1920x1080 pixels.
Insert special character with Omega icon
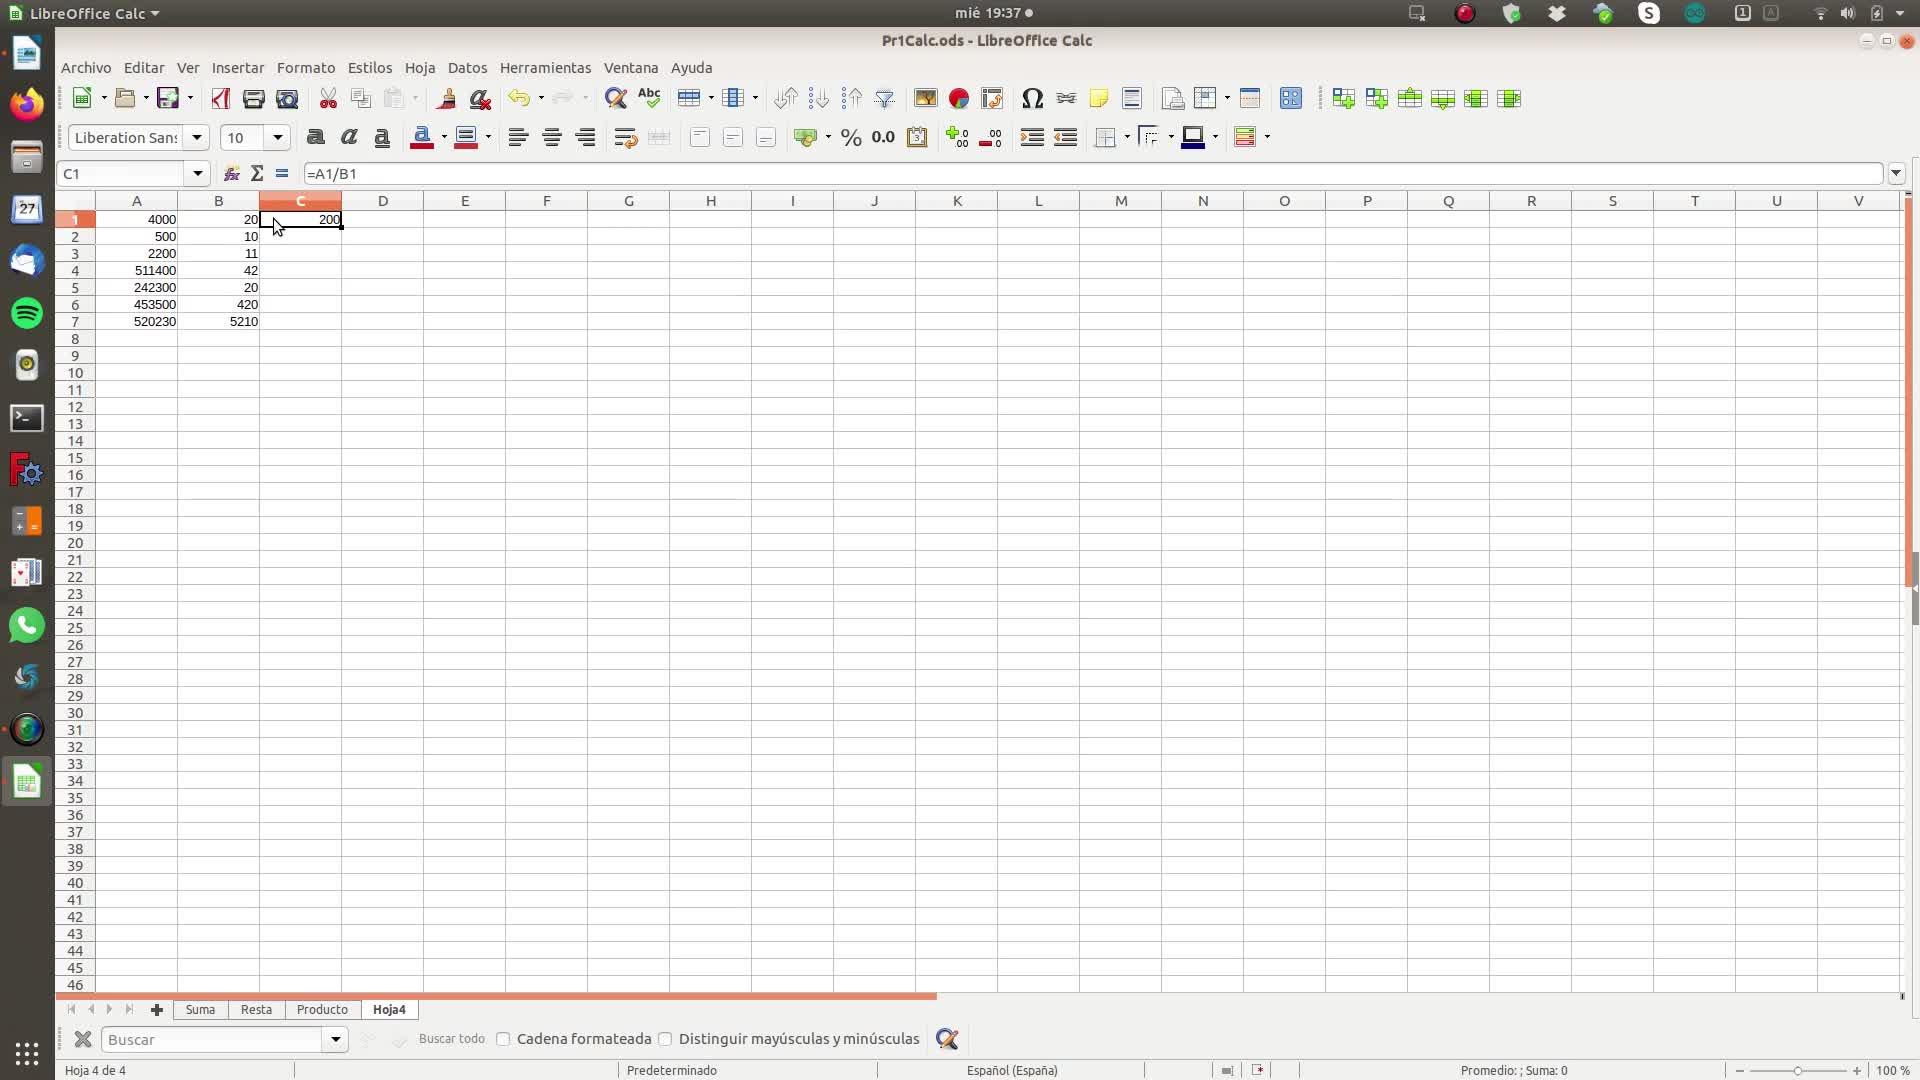(1032, 98)
